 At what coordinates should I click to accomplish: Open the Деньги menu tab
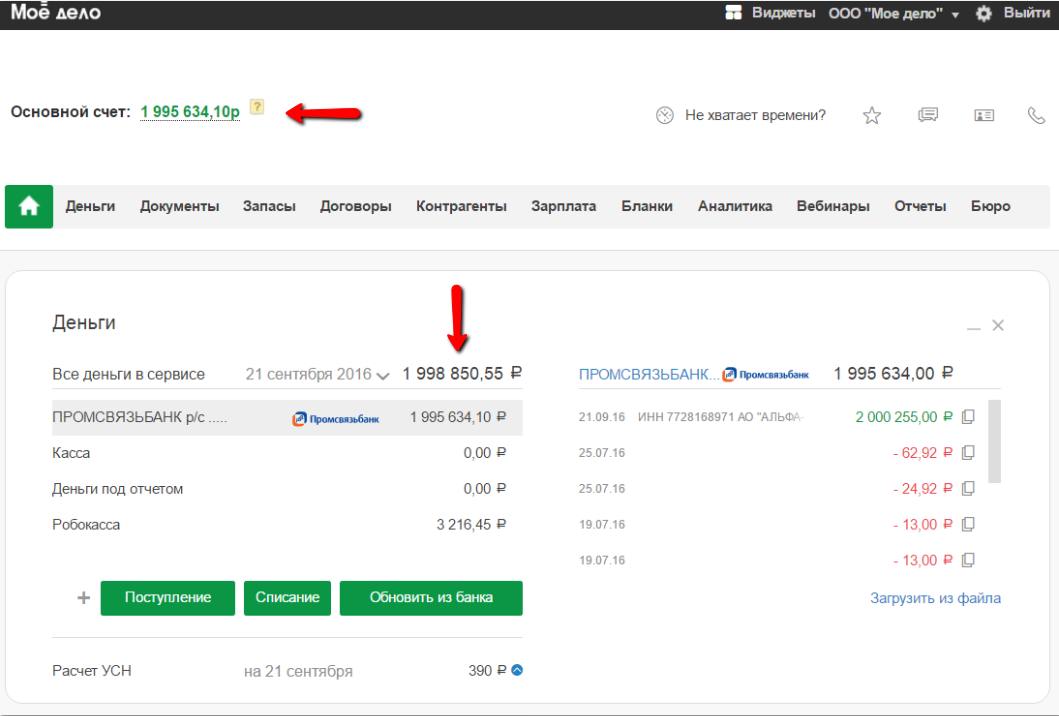tap(90, 206)
